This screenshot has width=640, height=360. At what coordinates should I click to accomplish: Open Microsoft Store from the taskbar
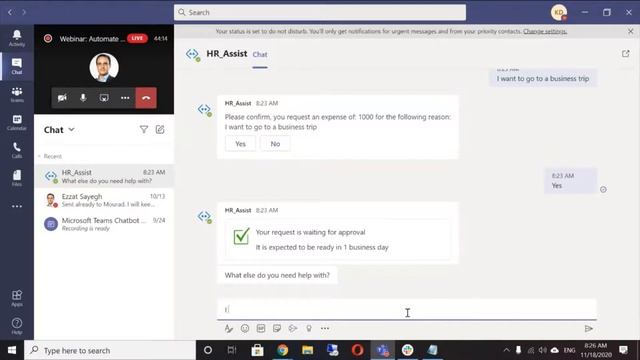click(257, 350)
